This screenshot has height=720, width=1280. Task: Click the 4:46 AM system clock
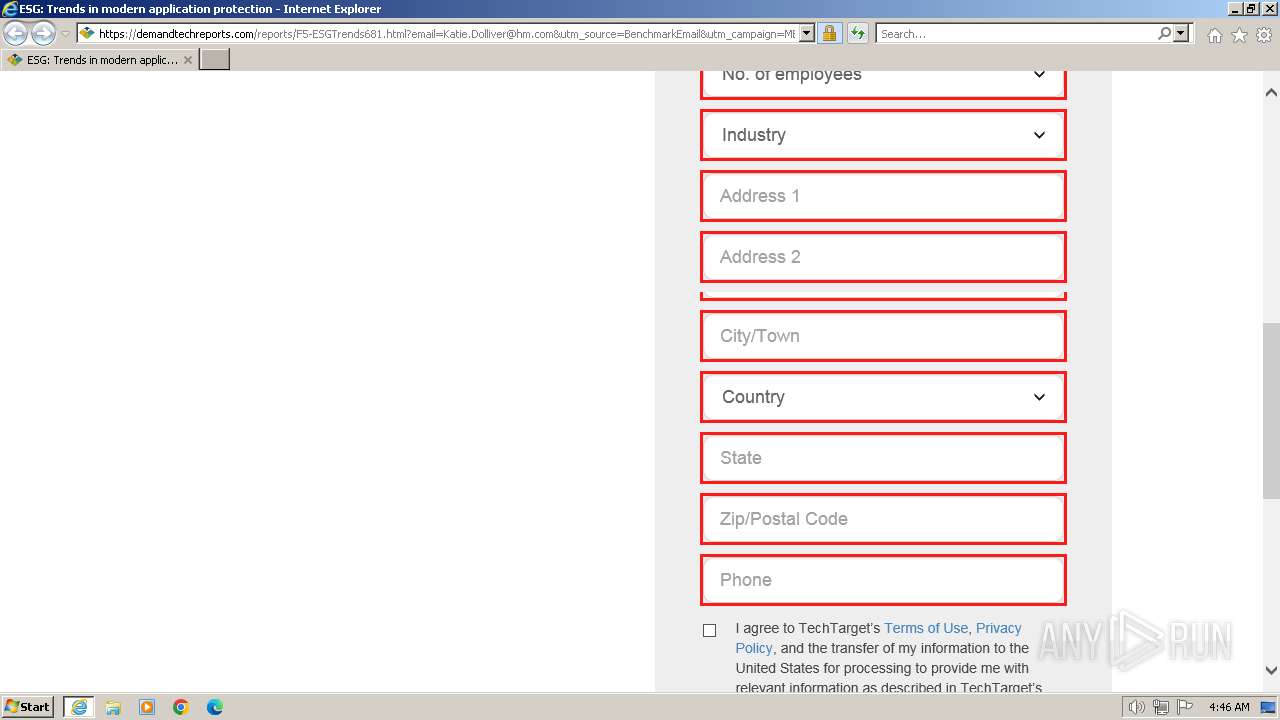click(x=1229, y=707)
